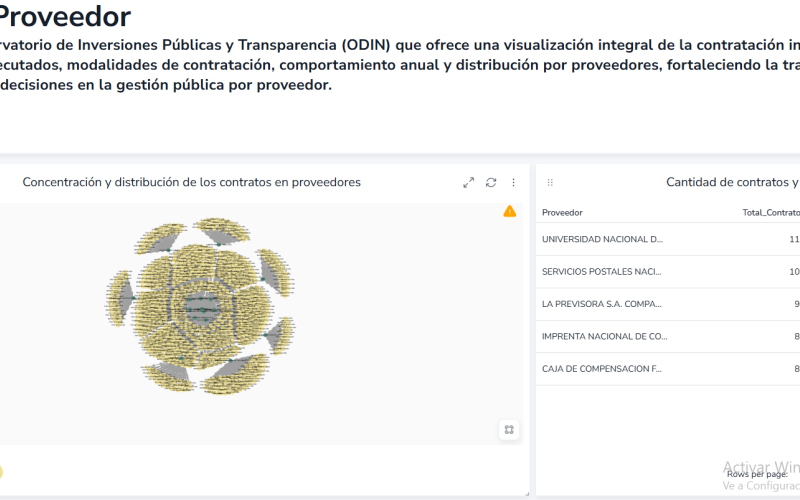
Task: Click the network graph visualization
Action: [x=201, y=306]
